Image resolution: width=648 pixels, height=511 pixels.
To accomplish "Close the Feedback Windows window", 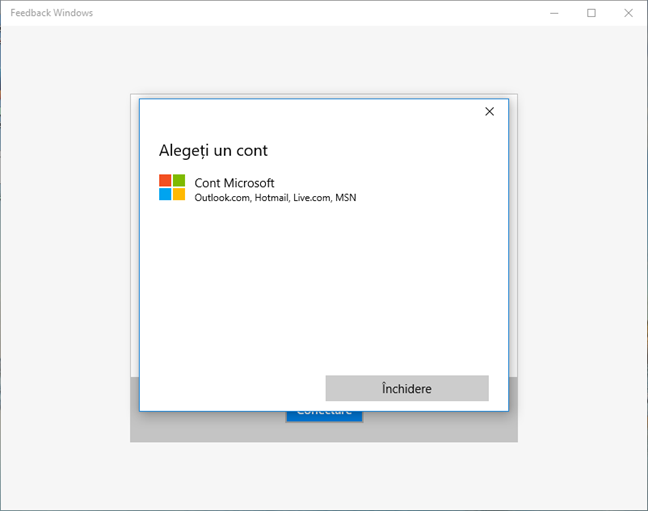I will point(628,13).
